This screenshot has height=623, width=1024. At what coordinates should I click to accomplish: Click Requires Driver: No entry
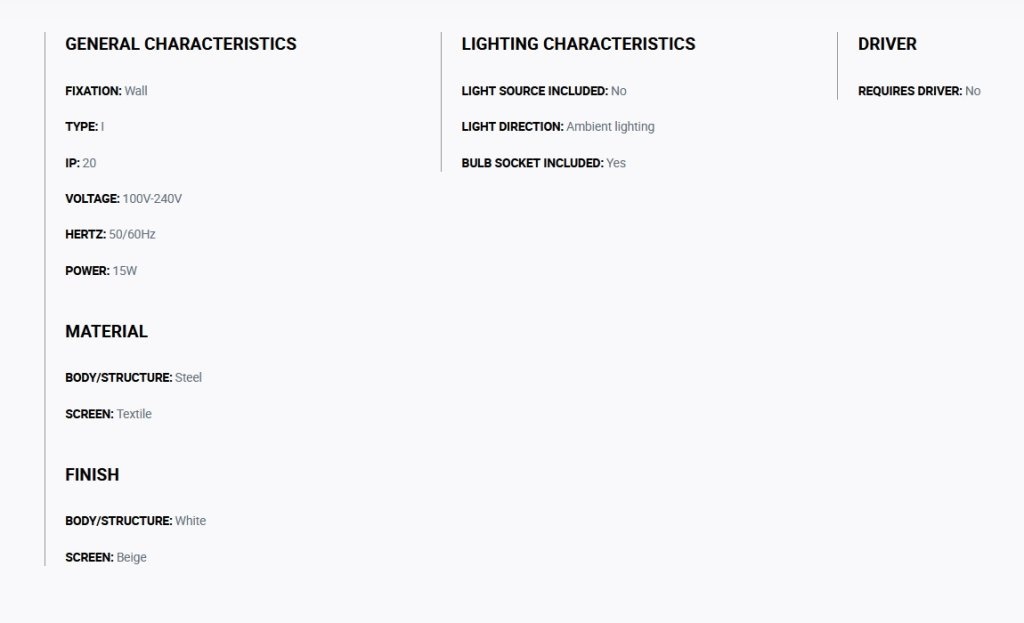tap(919, 91)
